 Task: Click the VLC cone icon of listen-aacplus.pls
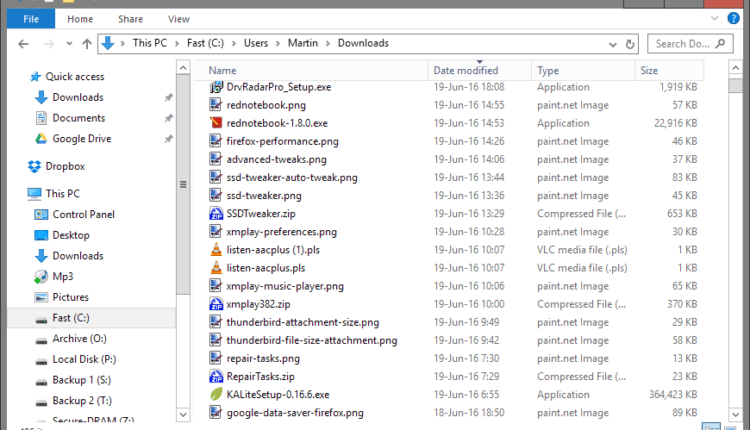216,268
